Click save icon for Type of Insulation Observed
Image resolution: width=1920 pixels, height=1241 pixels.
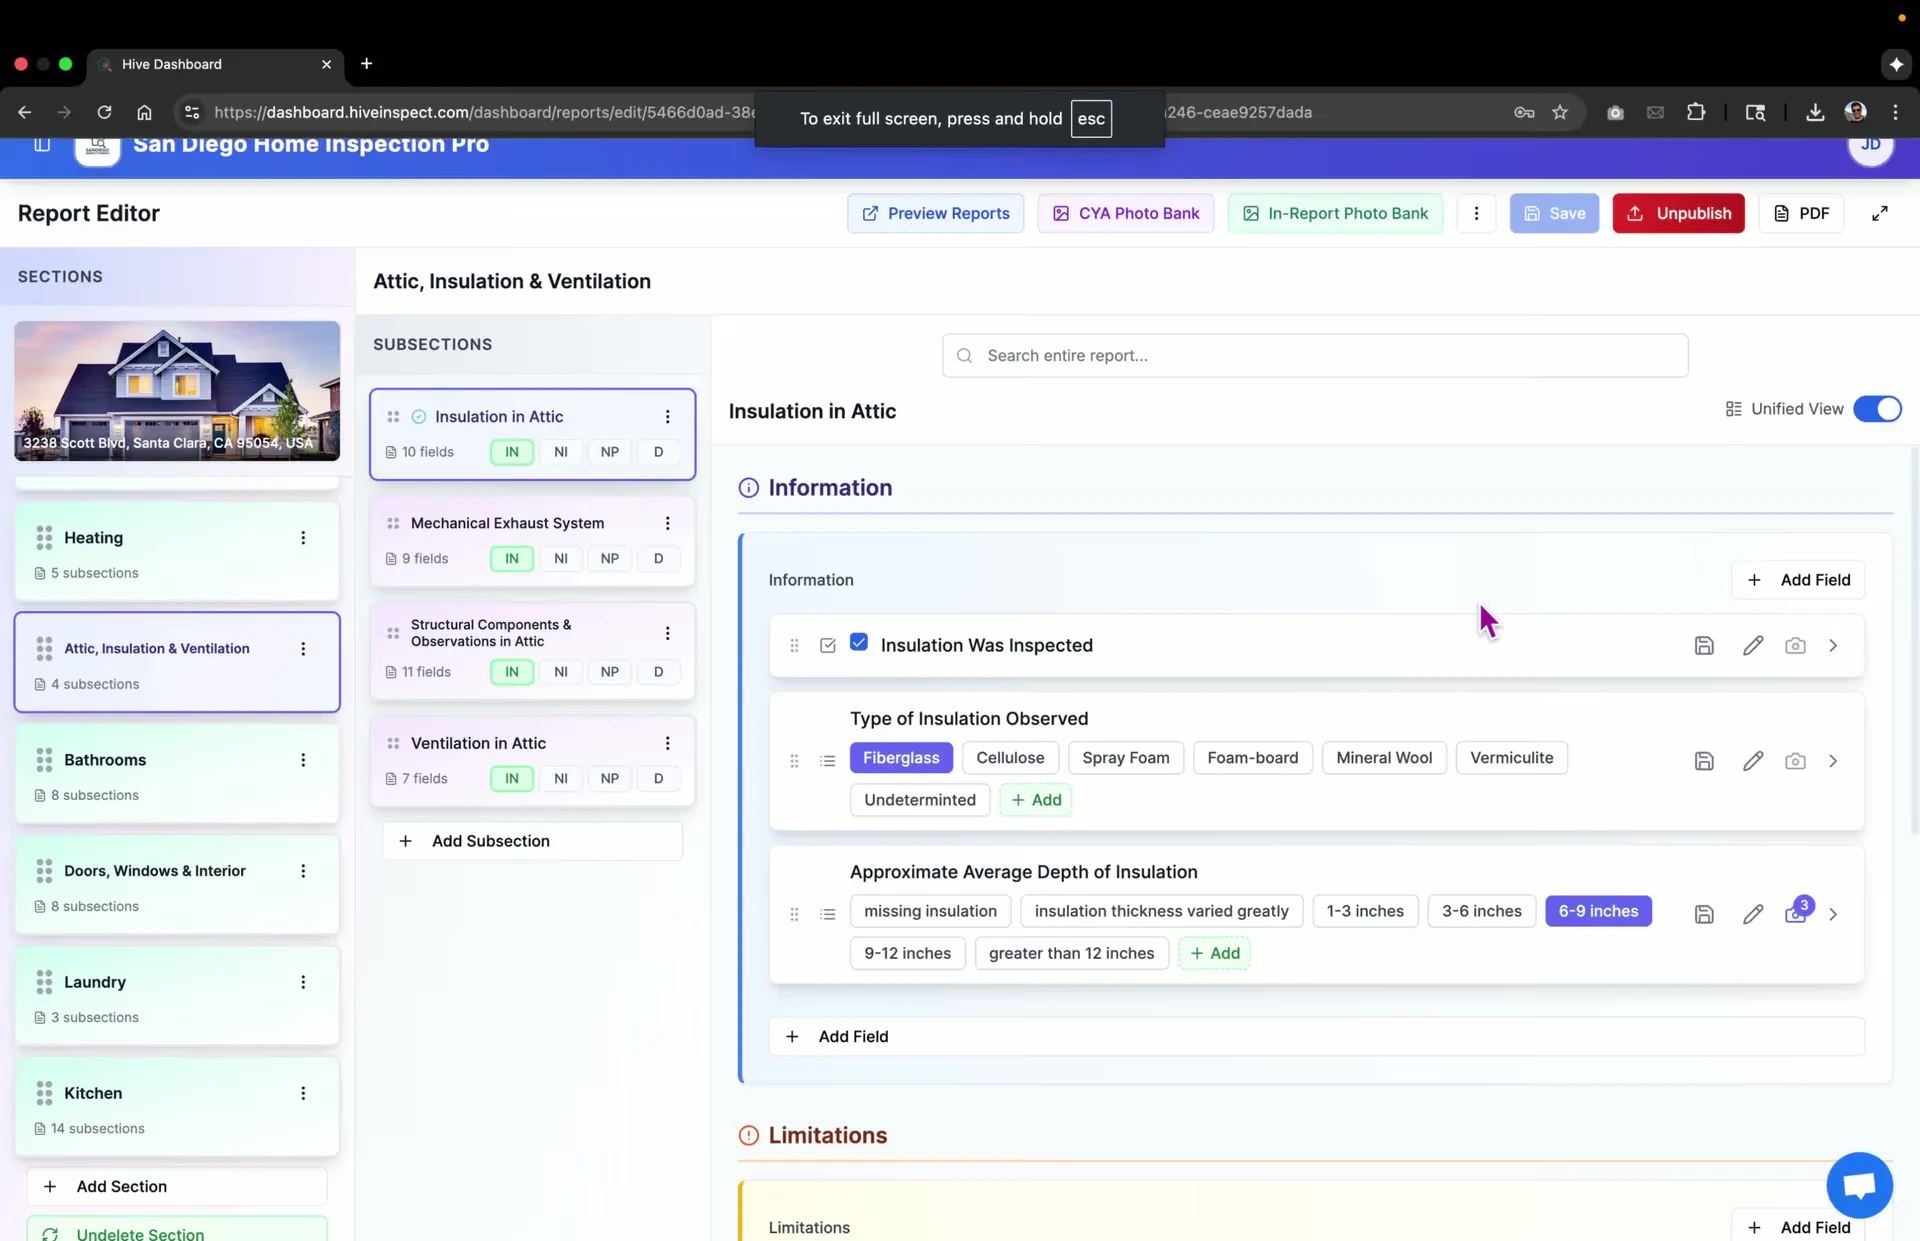coord(1704,761)
